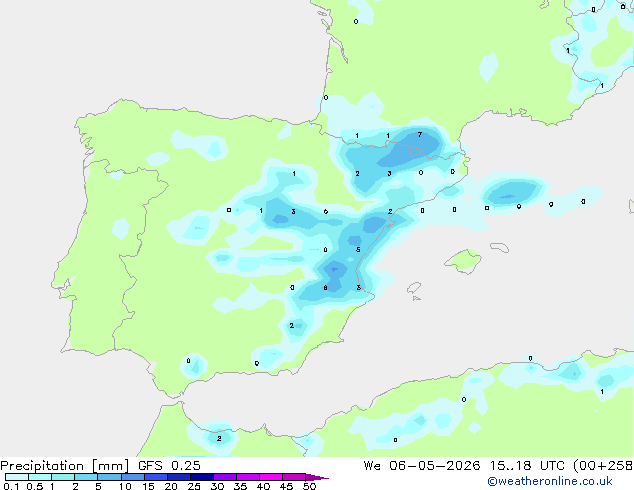The height and width of the screenshot is (490, 634).
Task: Pick the 0.5–1 mm legend swatch
Action: [x=40, y=477]
